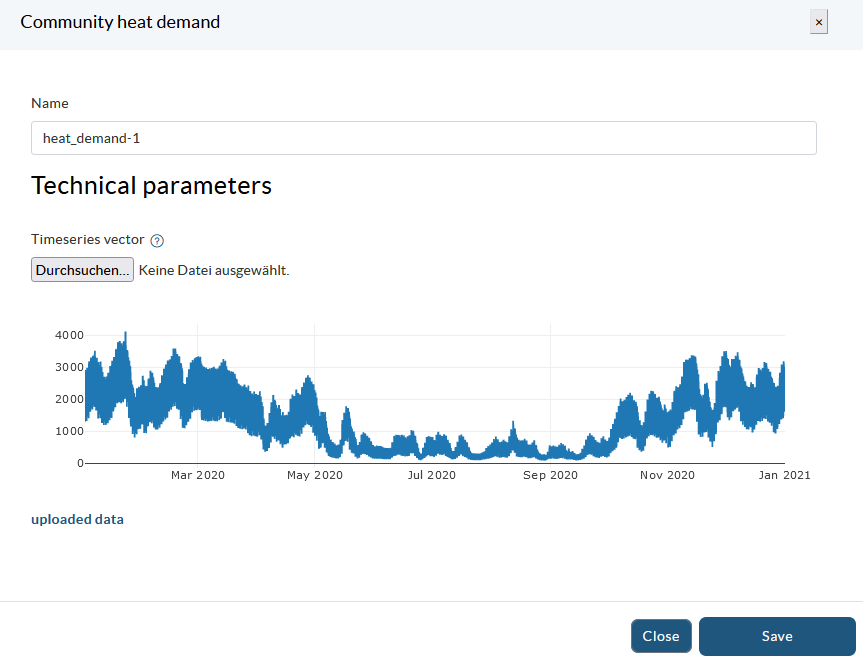The height and width of the screenshot is (663, 863).
Task: Click the Nov 2020 axis label
Action: pos(667,475)
